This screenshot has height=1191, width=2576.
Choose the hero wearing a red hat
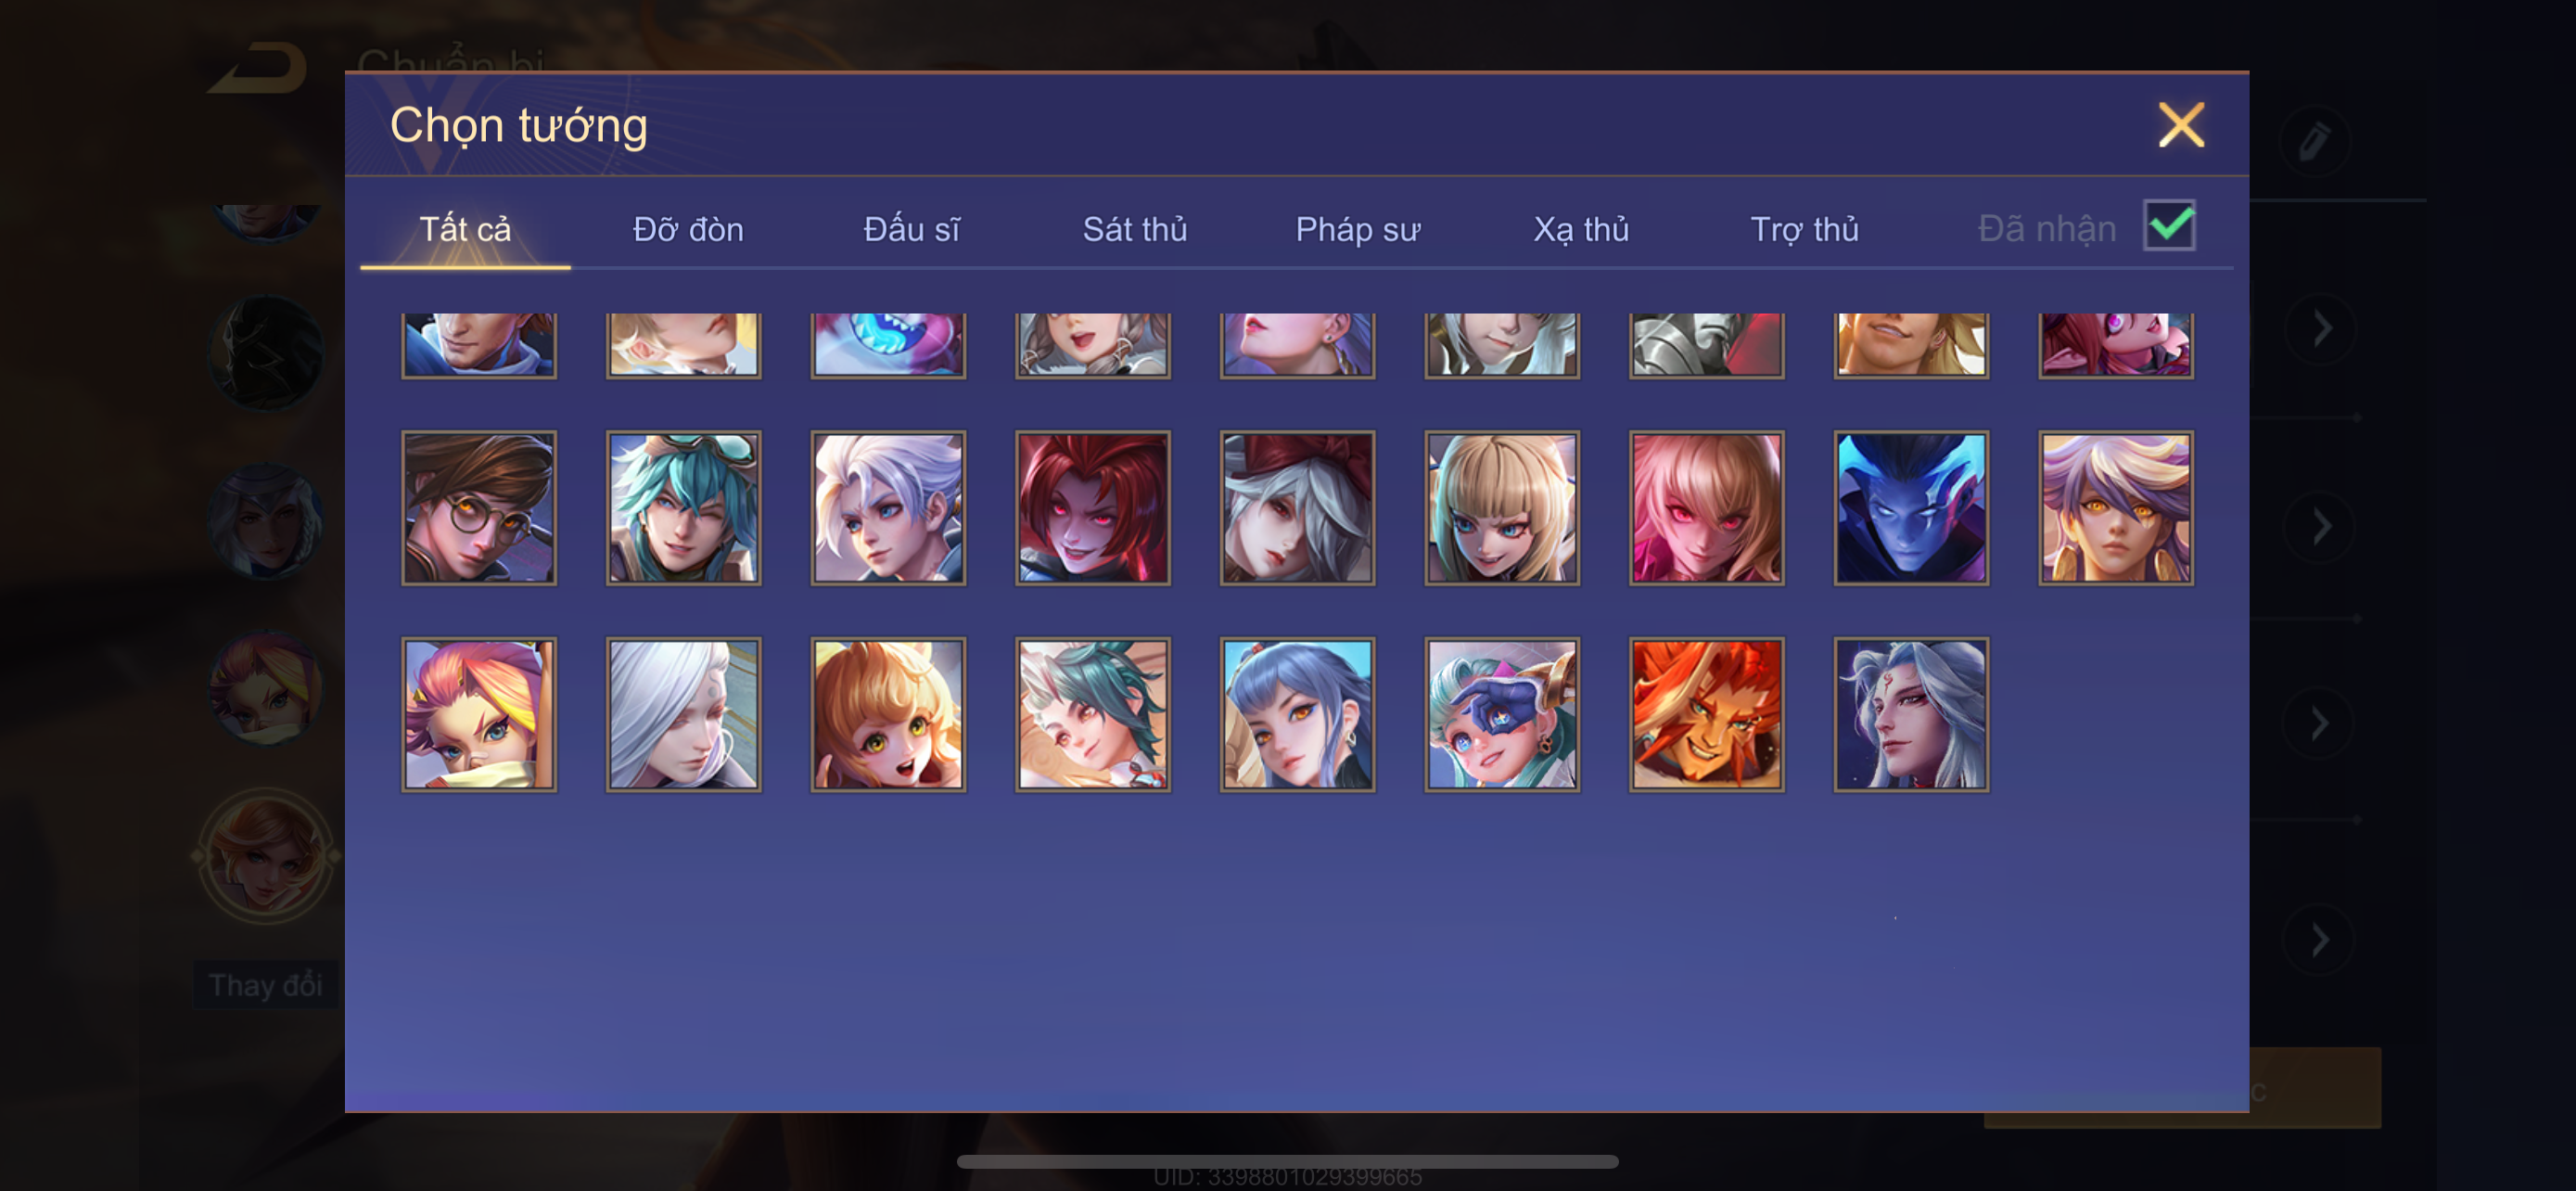click(1297, 508)
